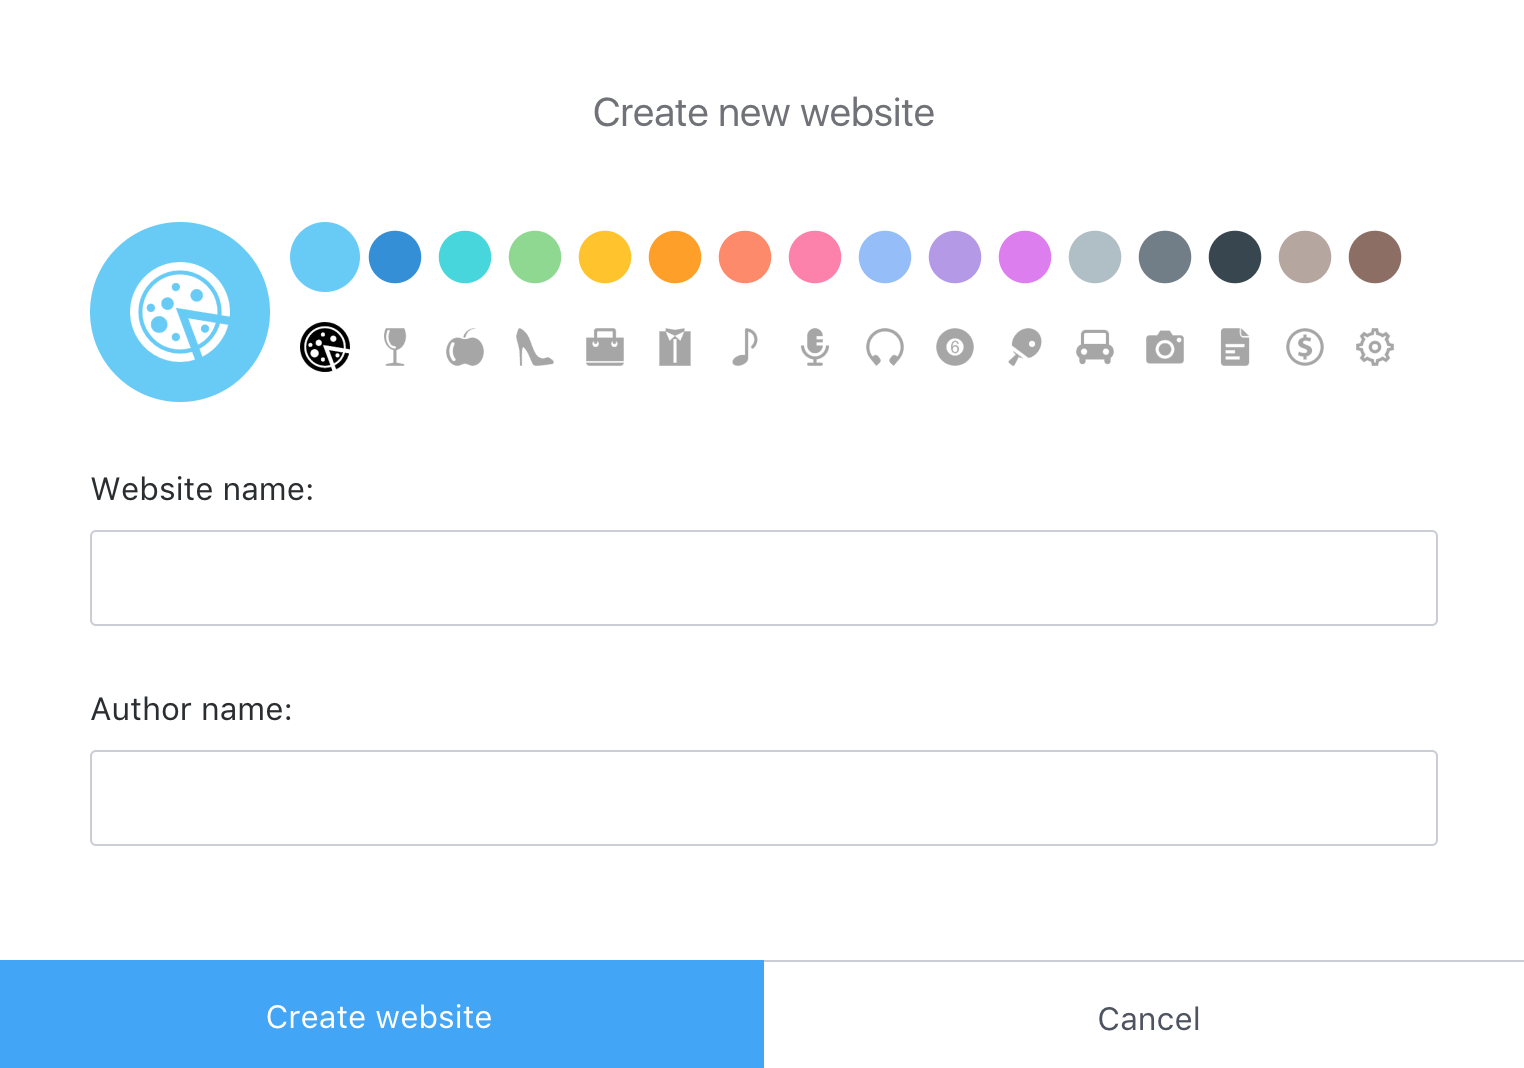Click the Website name input field
The width and height of the screenshot is (1524, 1068).
764,578
